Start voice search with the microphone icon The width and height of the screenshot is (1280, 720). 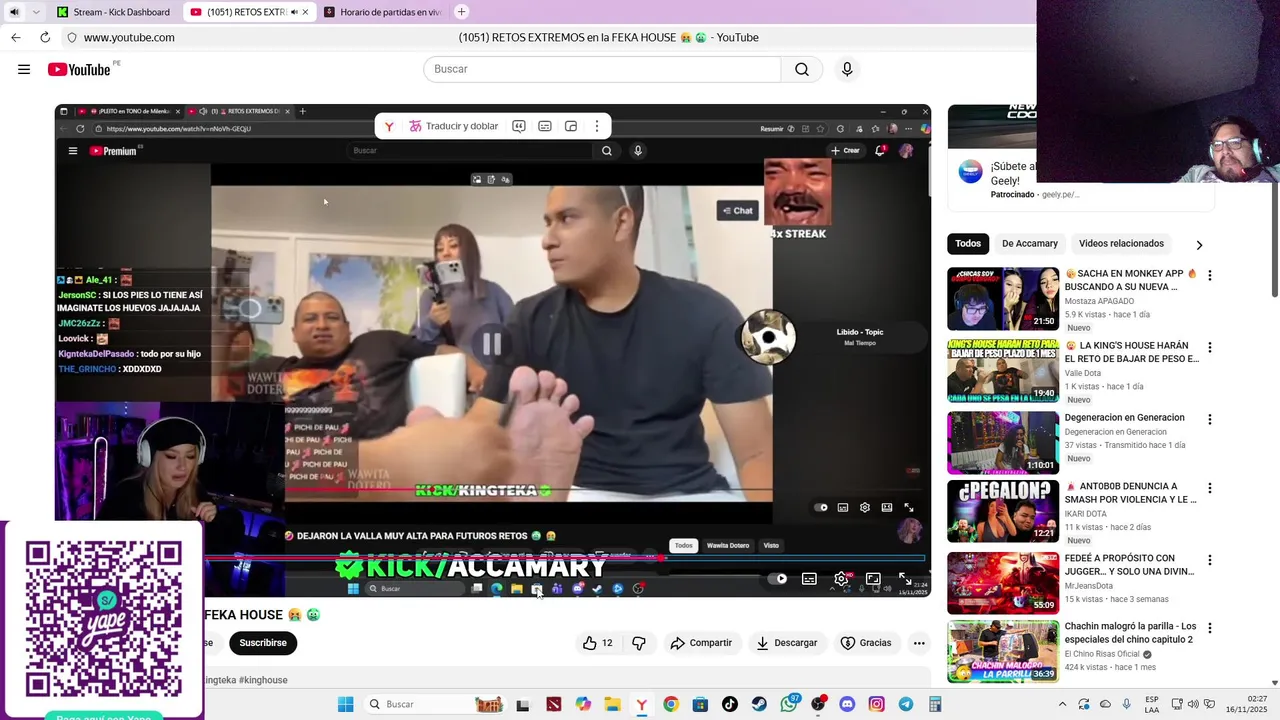click(847, 69)
